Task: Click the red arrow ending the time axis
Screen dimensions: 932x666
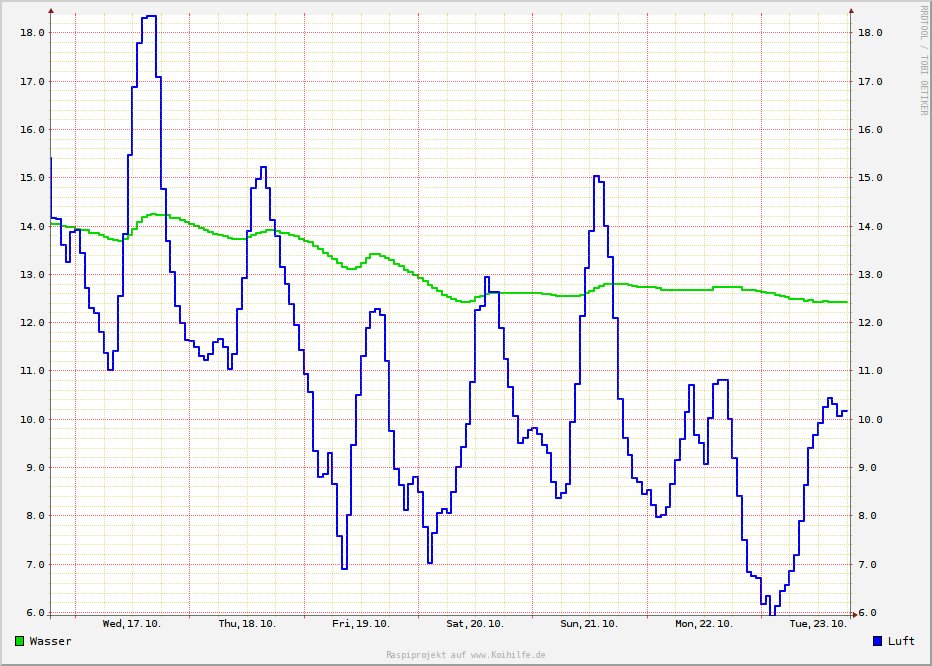Action: click(x=853, y=613)
